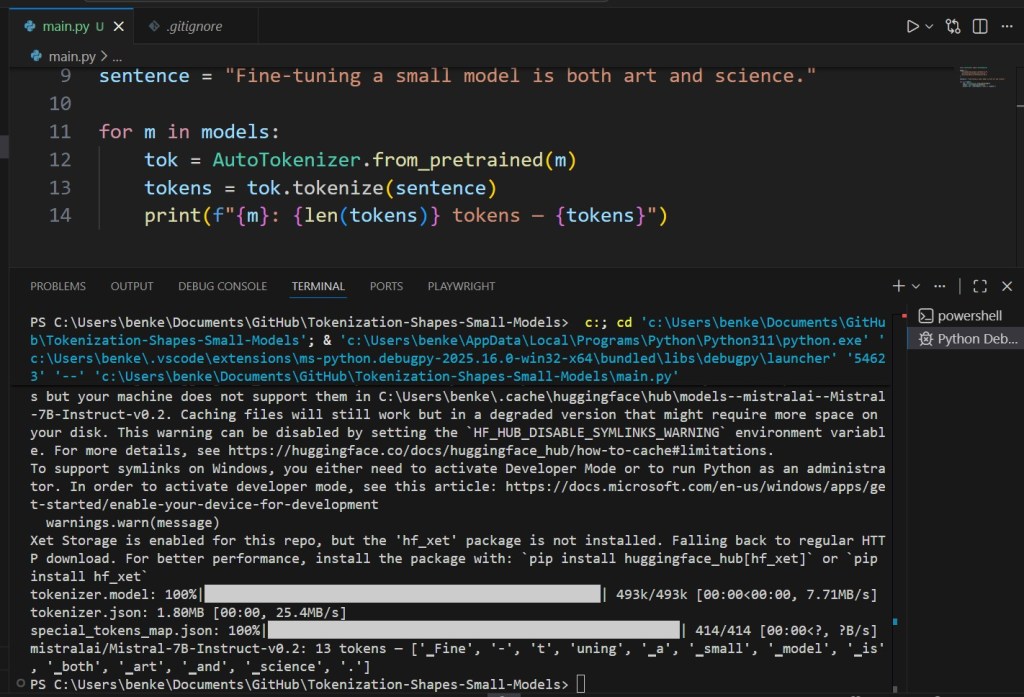Image resolution: width=1024 pixels, height=697 pixels.
Task: Open the PROBLEMS panel tab
Action: [58, 286]
